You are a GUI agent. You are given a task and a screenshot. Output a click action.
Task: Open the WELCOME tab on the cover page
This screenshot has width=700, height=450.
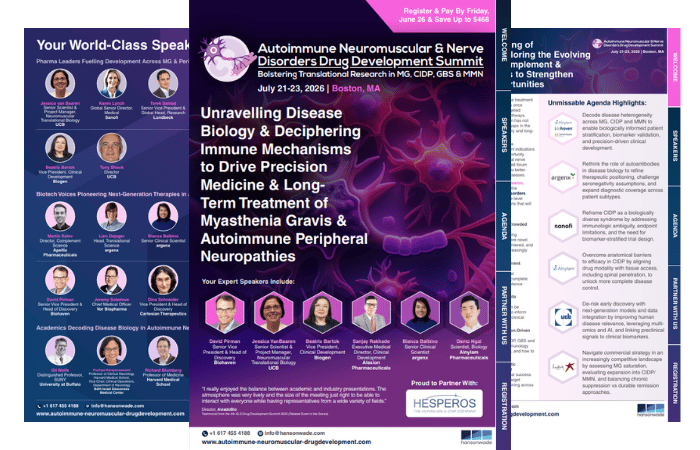pyautogui.click(x=504, y=45)
